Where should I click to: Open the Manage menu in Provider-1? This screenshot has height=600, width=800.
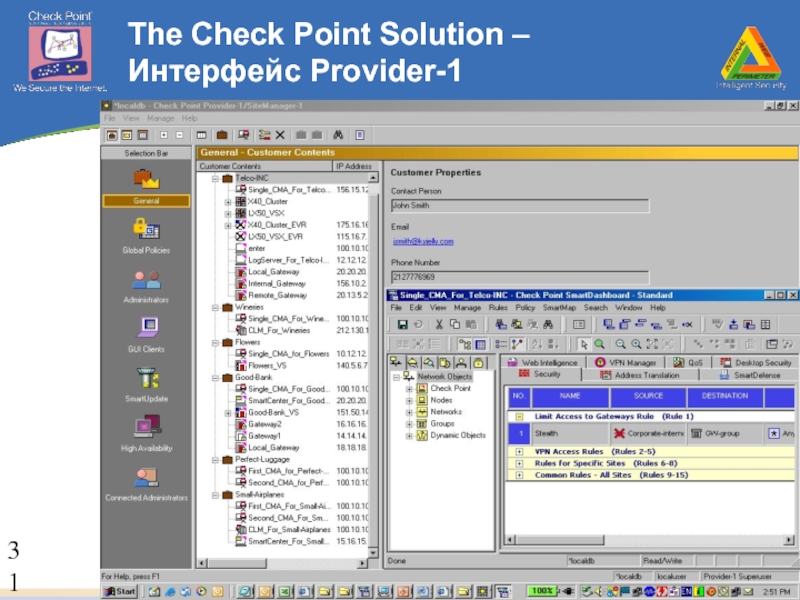point(160,118)
